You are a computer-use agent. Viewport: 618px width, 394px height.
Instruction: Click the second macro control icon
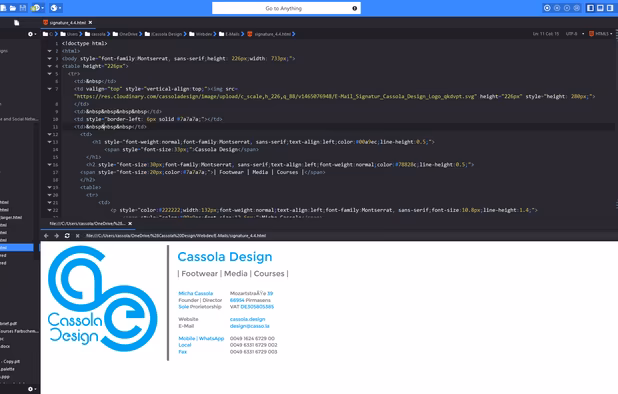(557, 8)
